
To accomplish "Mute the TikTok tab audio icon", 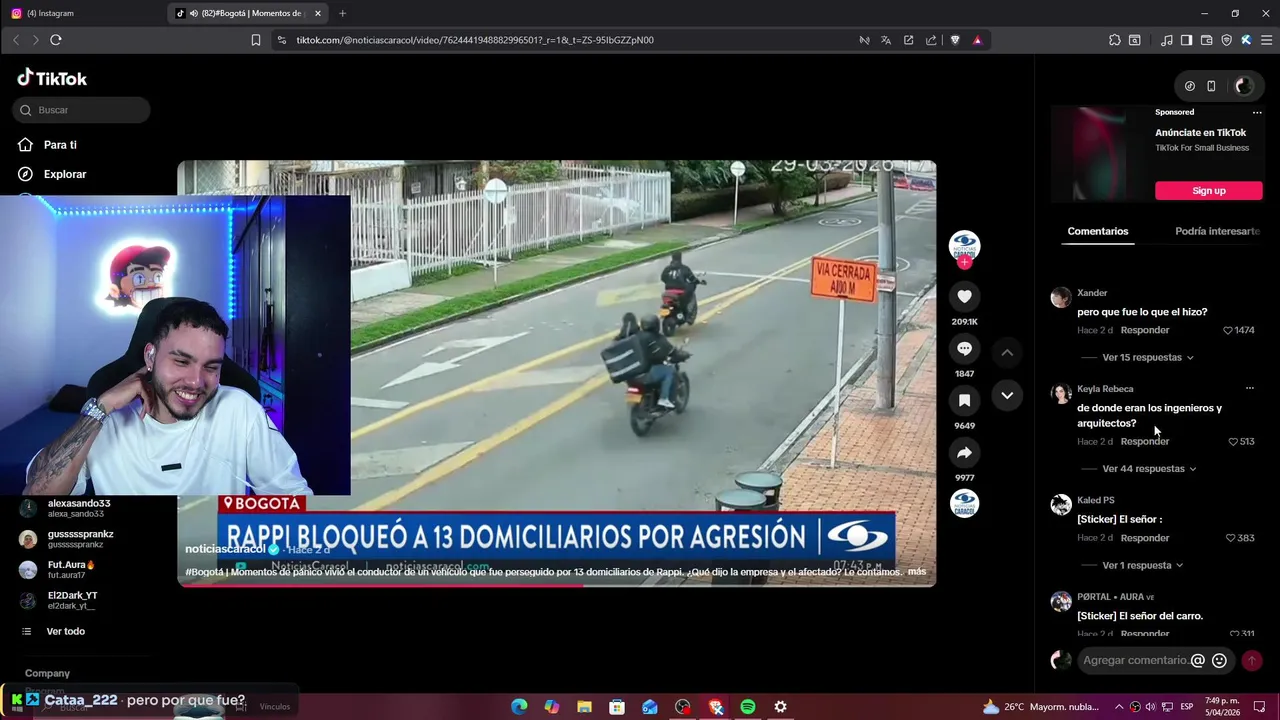I will [x=193, y=13].
